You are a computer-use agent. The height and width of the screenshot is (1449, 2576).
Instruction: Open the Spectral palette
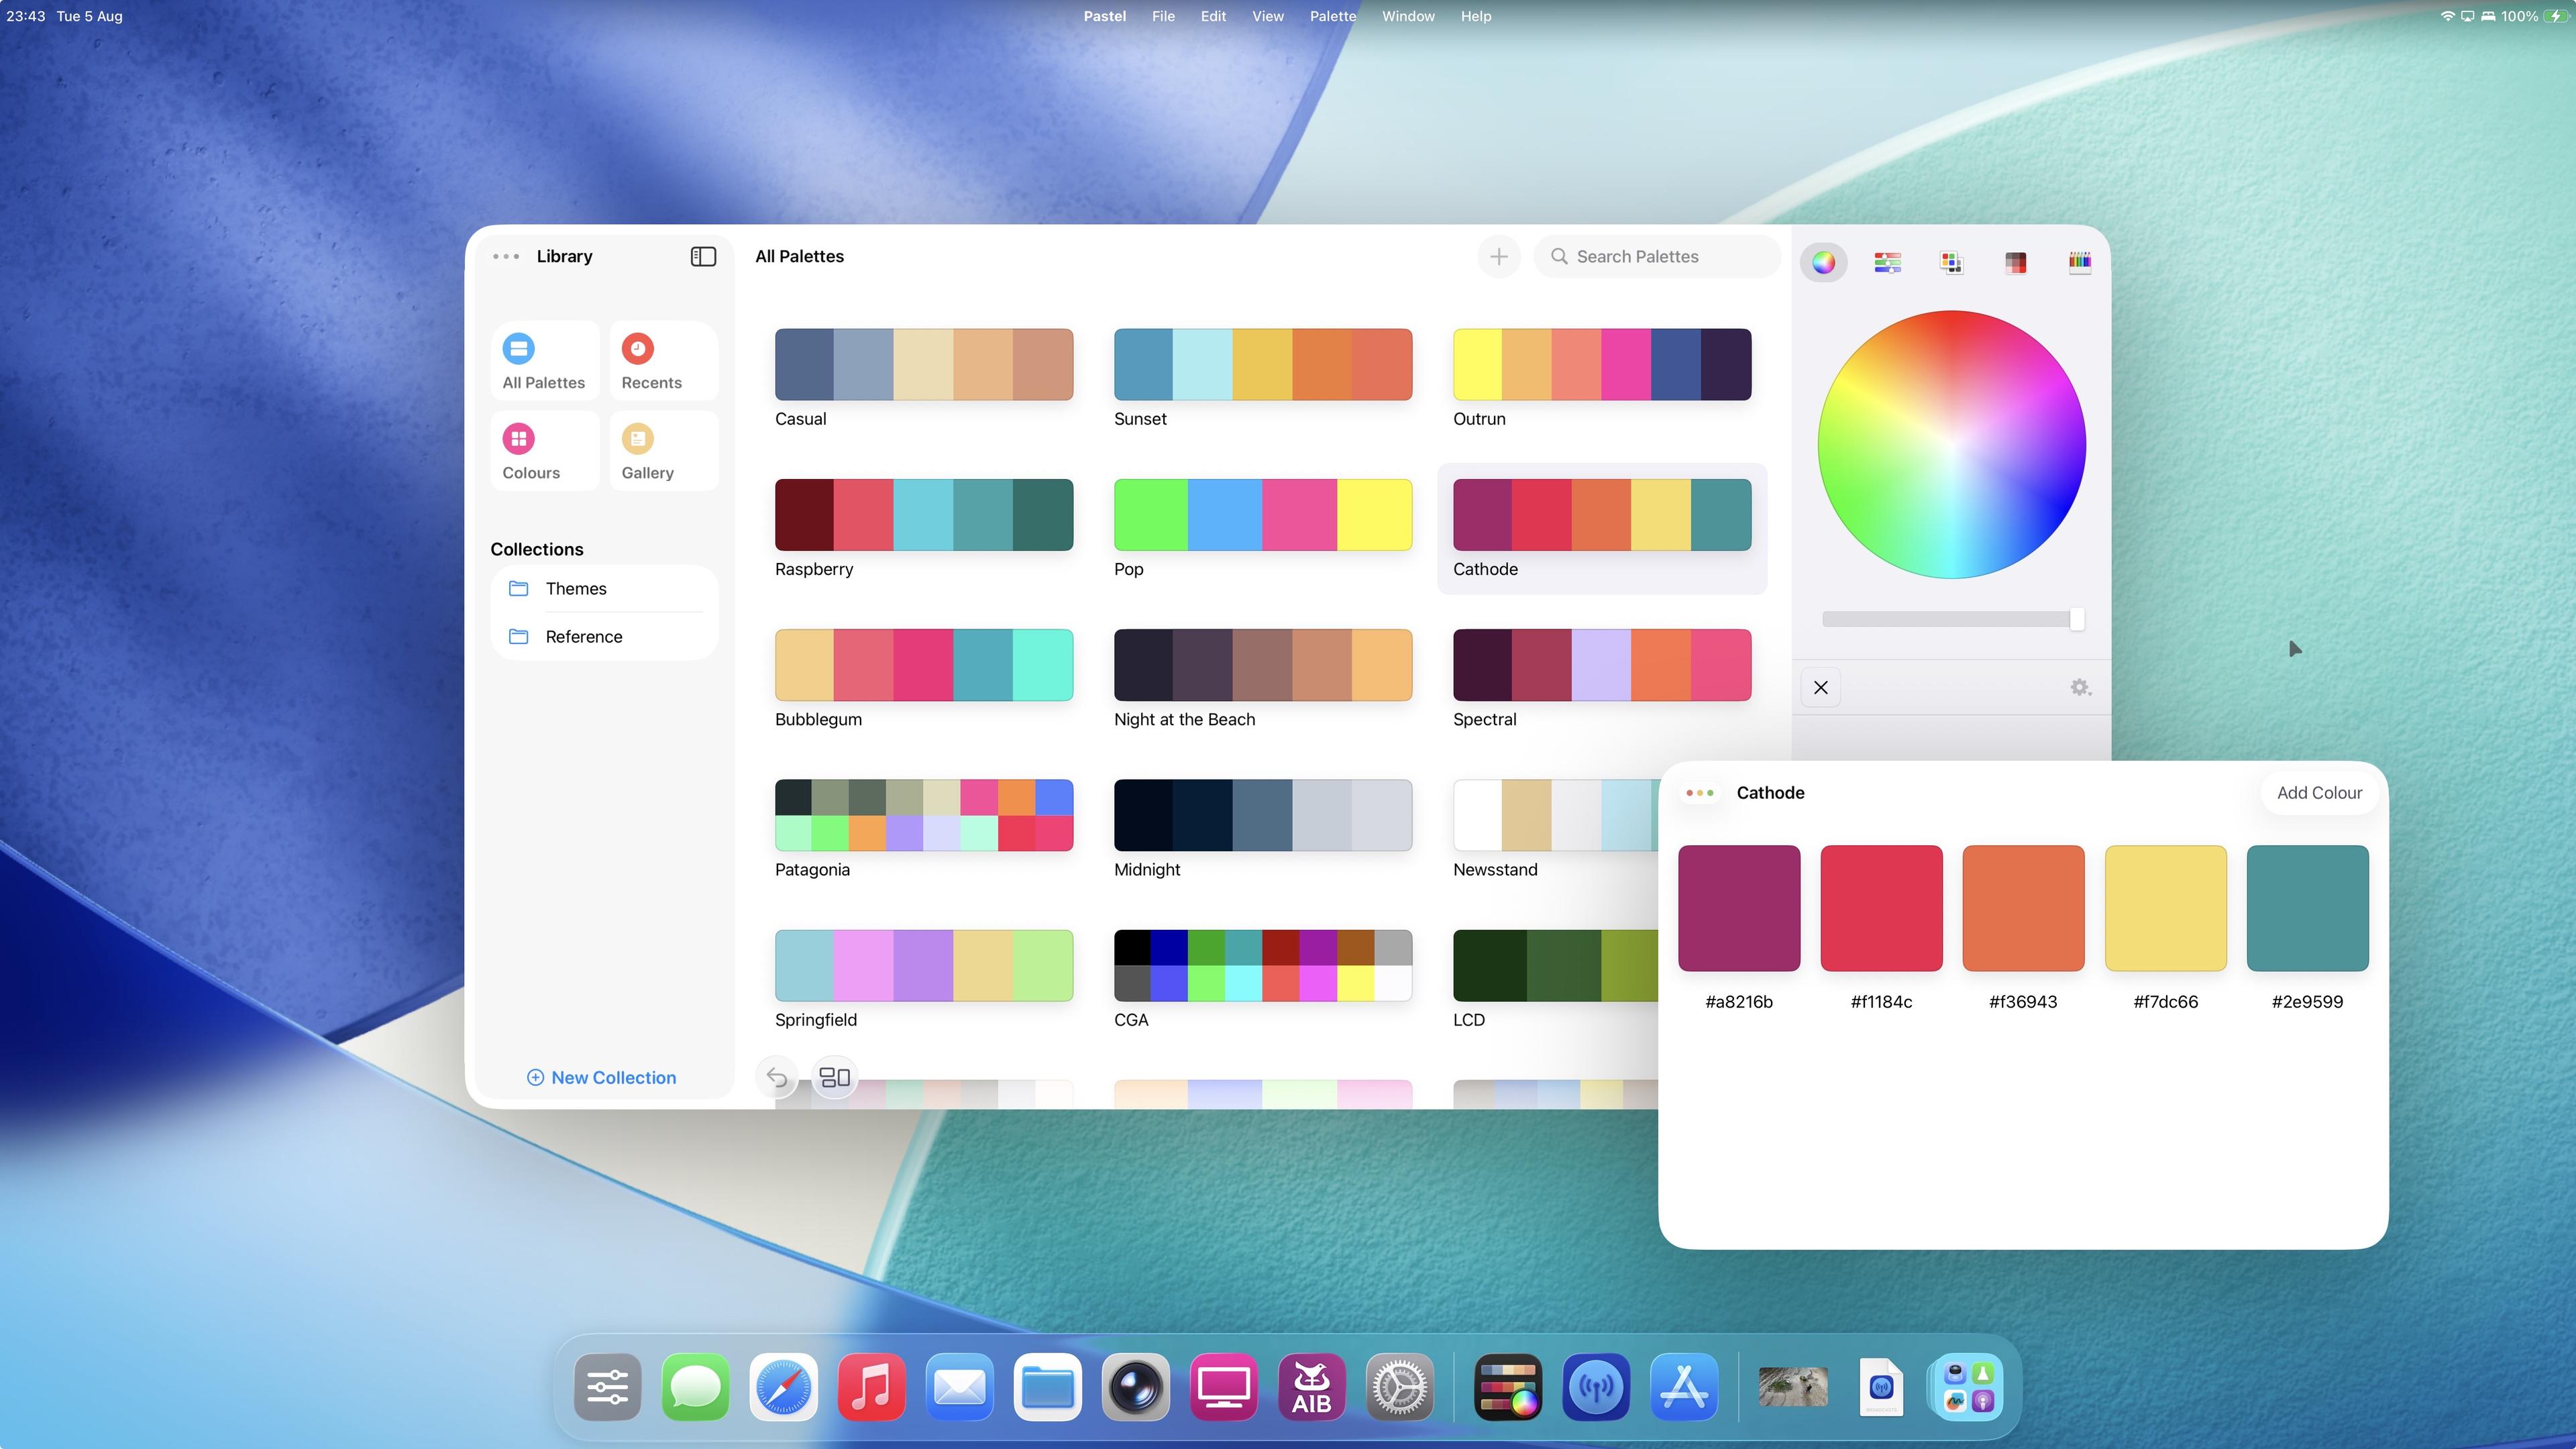(x=1601, y=665)
